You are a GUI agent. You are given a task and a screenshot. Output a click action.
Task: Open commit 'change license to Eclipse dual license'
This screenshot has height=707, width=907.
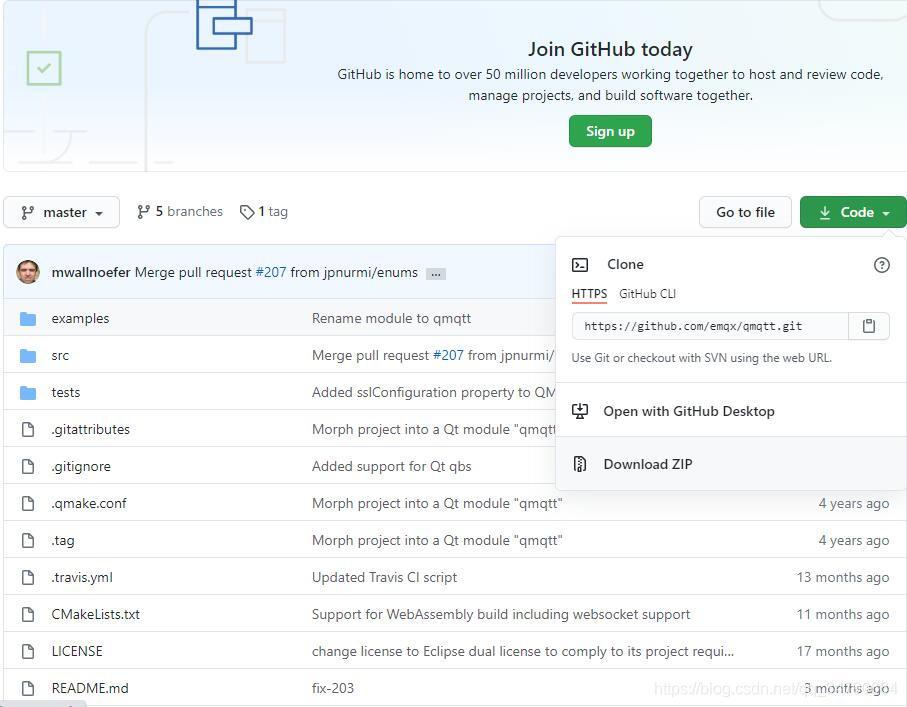click(523, 652)
